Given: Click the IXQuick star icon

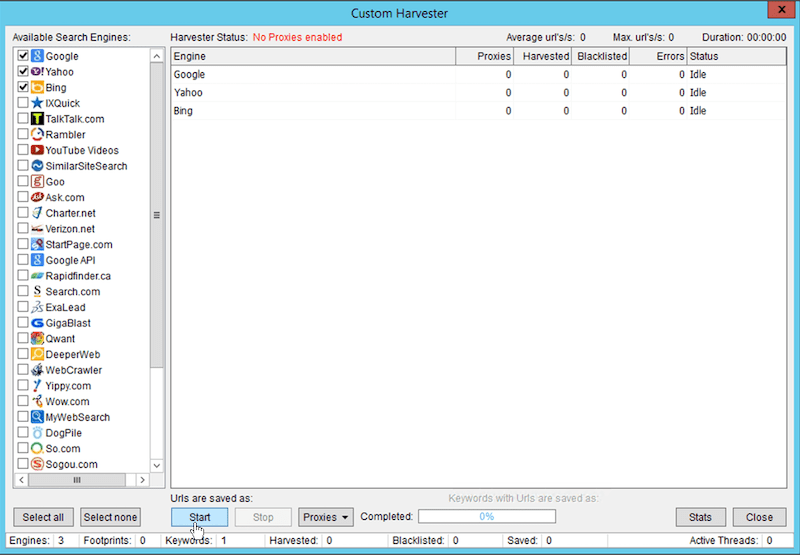Looking at the screenshot, I should (x=37, y=103).
